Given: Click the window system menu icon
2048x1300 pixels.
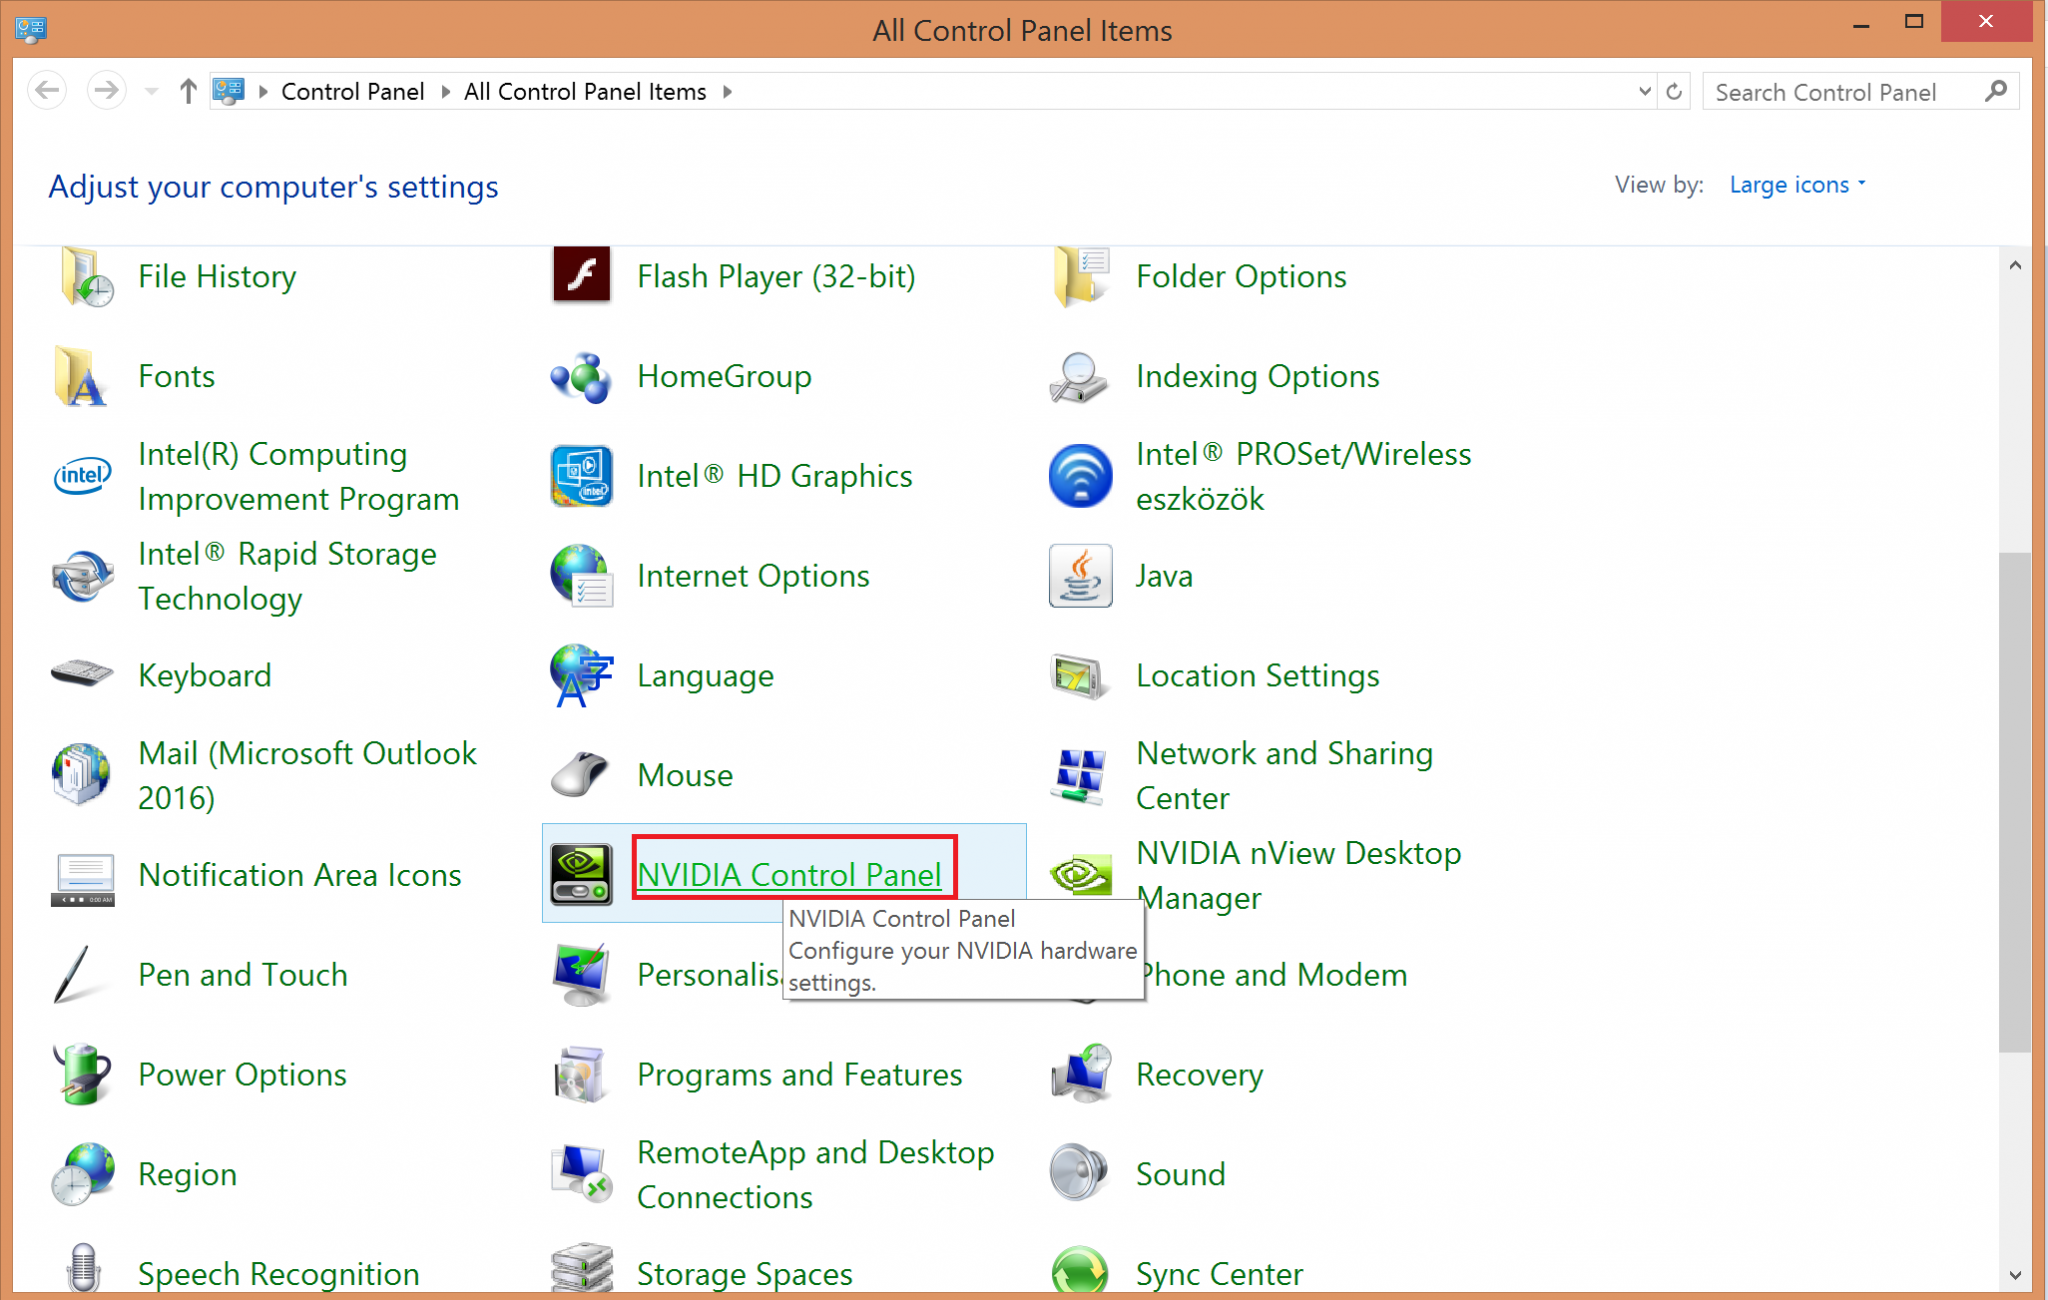Looking at the screenshot, I should tap(31, 28).
